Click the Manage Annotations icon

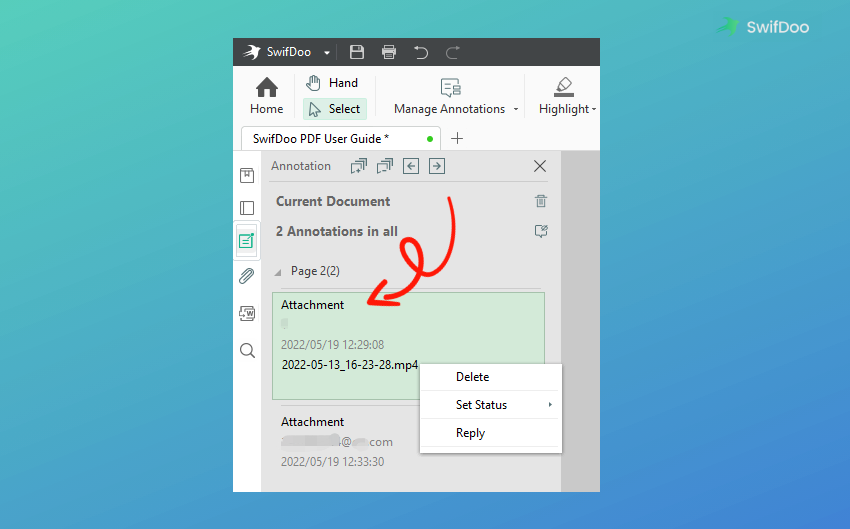point(450,87)
